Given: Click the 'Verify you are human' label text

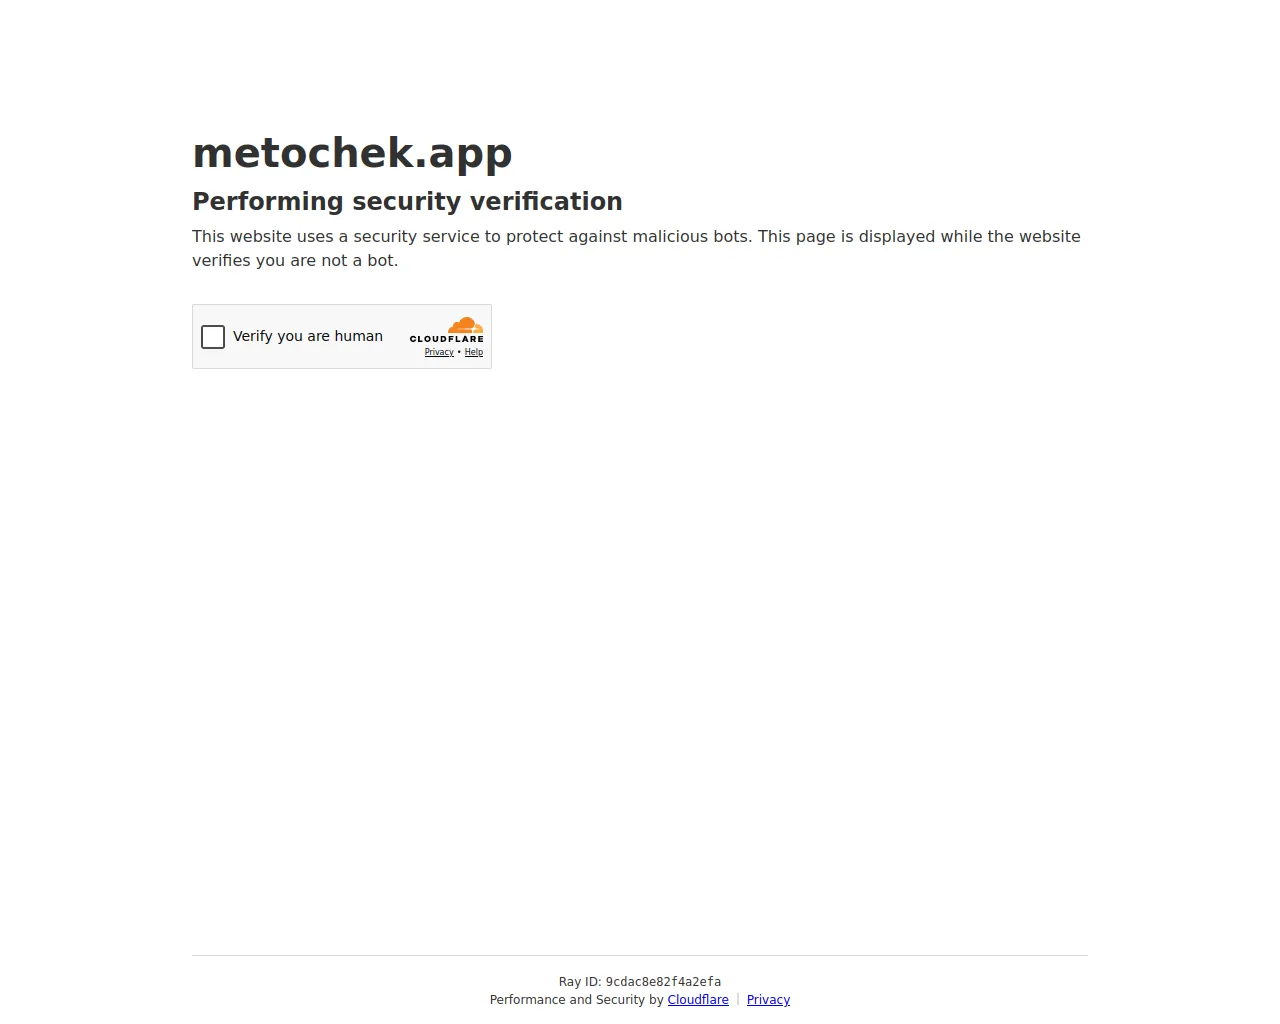Looking at the screenshot, I should pyautogui.click(x=308, y=336).
